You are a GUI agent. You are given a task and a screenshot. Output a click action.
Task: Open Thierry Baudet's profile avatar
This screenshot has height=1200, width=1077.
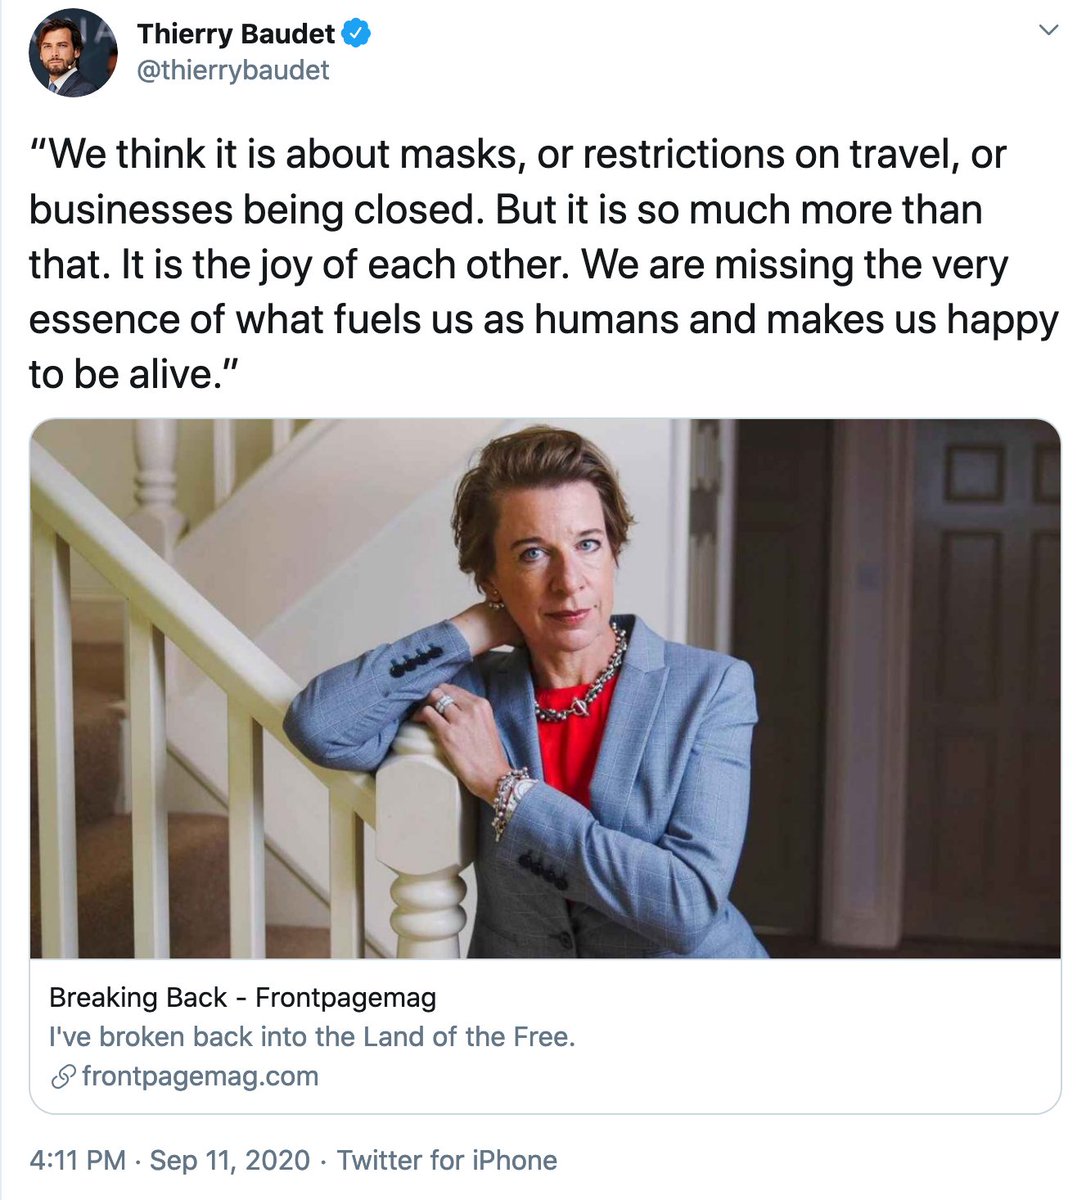click(x=73, y=53)
